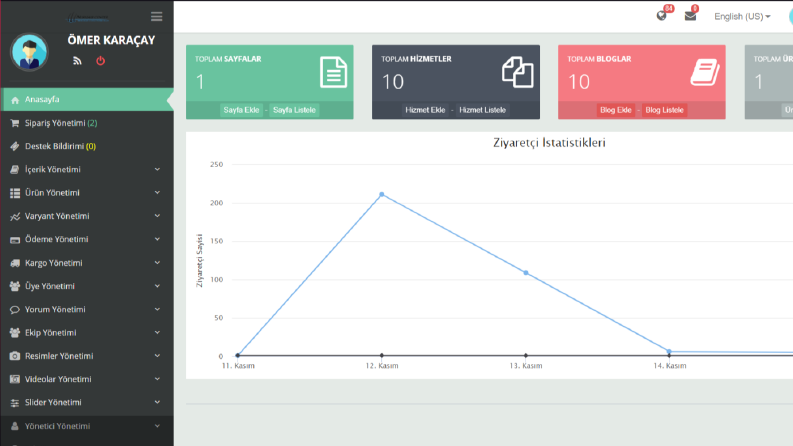Go to Anasayfa menu item

coord(87,100)
